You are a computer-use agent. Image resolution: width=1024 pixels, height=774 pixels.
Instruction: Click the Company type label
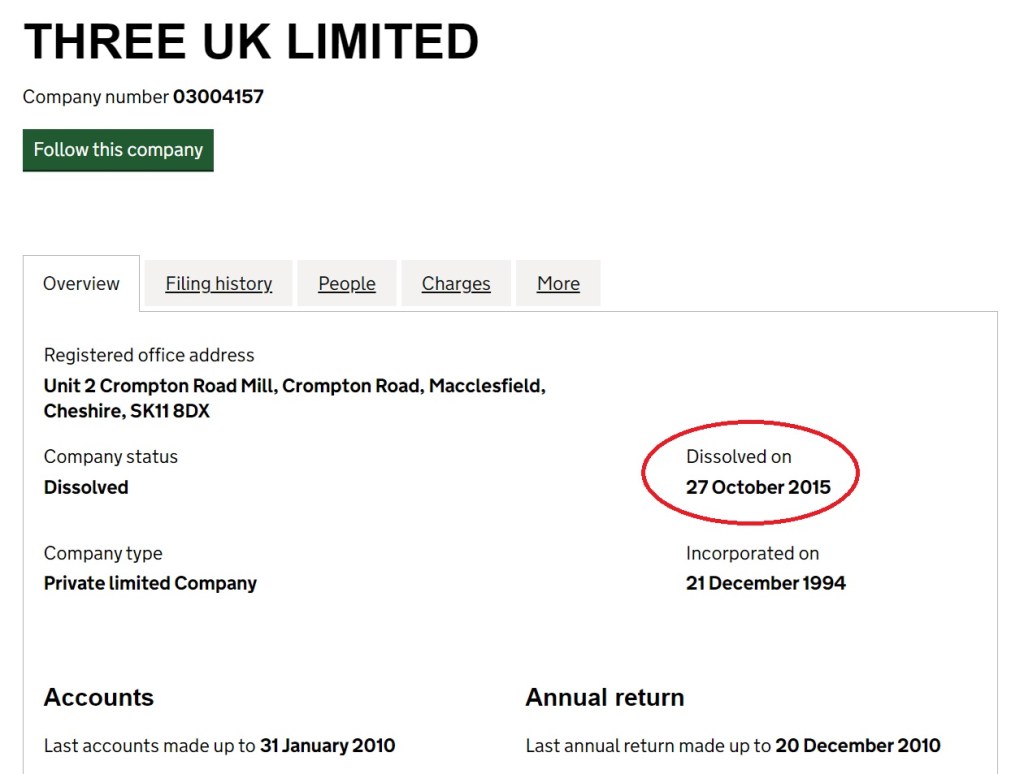pyautogui.click(x=103, y=553)
